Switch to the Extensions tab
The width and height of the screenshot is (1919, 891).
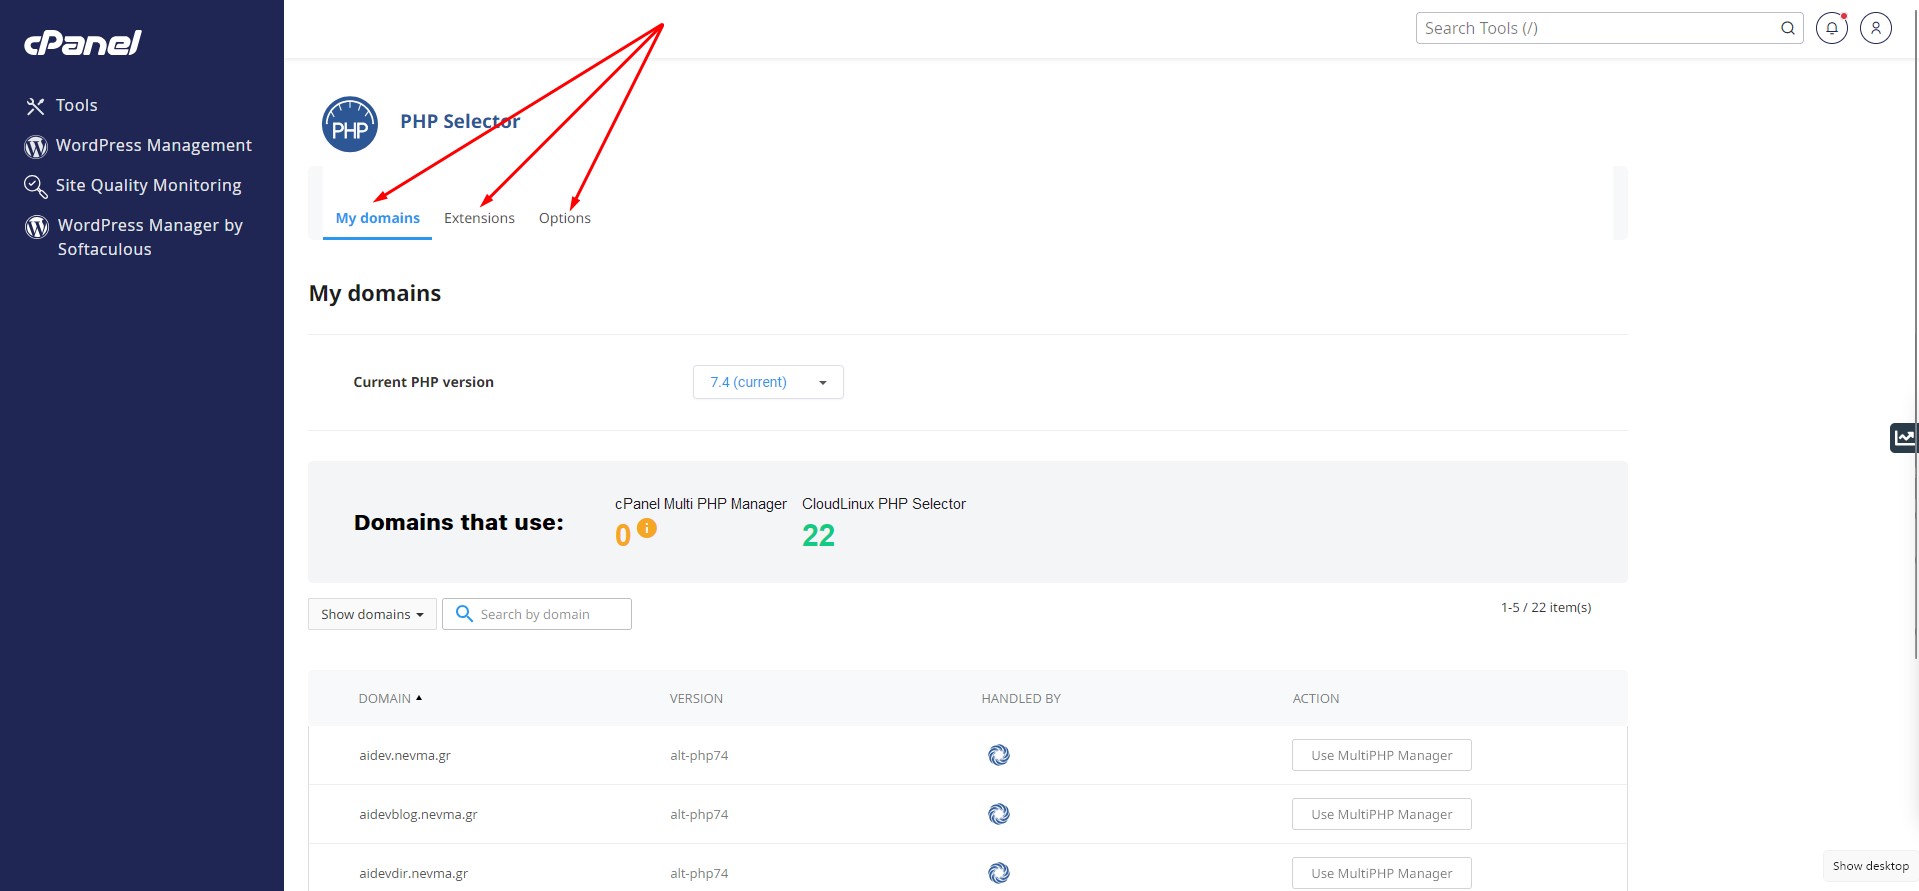point(479,218)
